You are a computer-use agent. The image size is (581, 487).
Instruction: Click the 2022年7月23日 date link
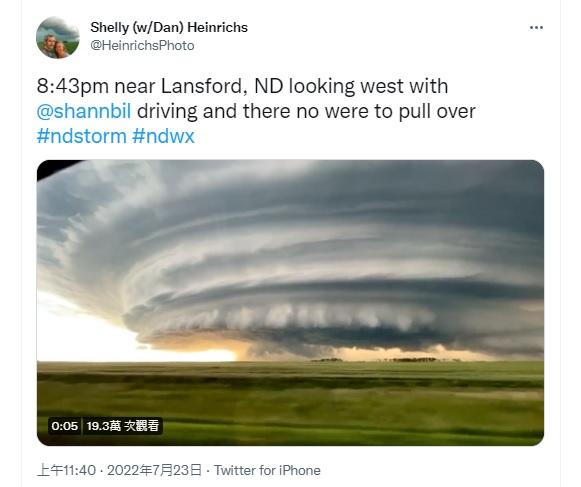(154, 470)
